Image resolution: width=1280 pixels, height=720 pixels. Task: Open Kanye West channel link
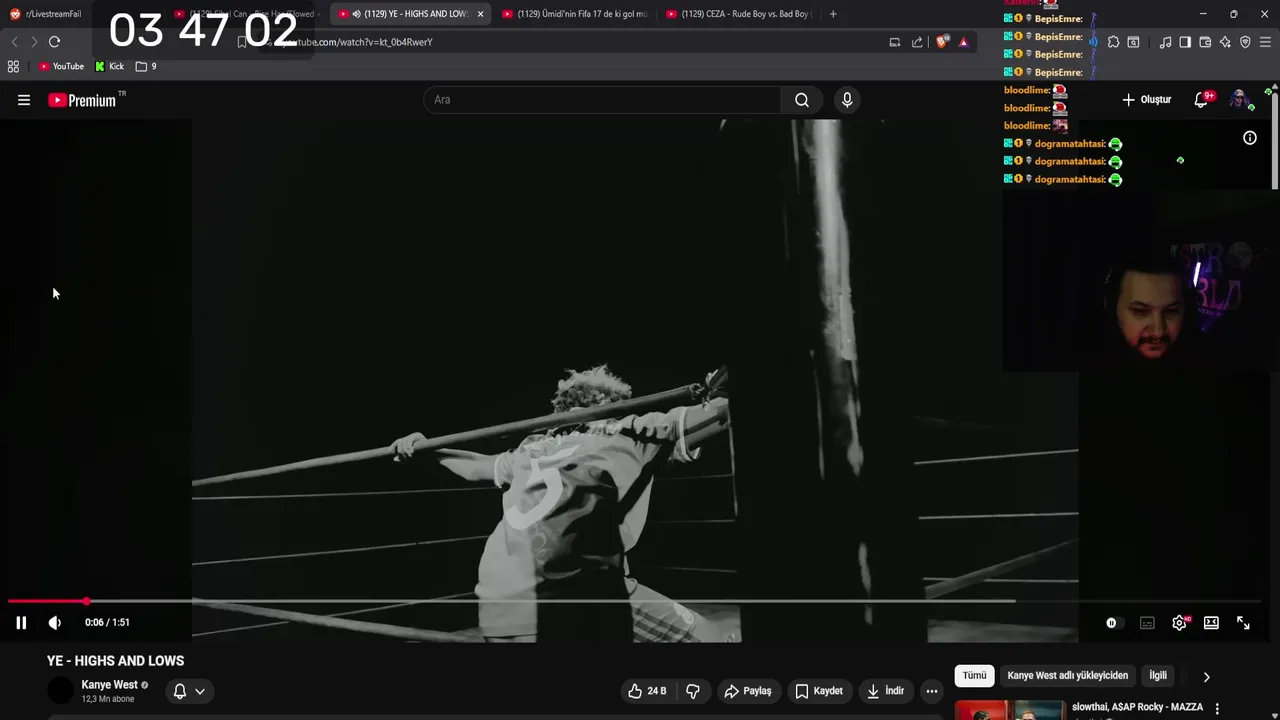[110, 685]
